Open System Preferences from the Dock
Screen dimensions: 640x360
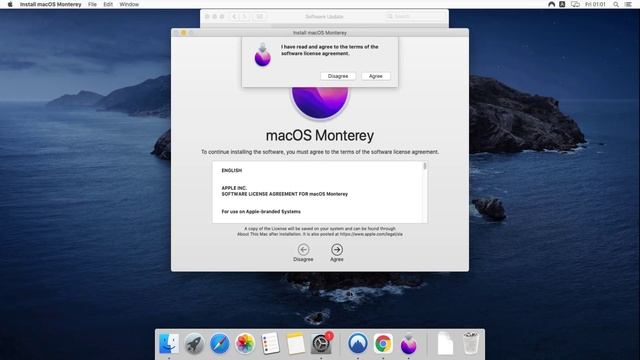point(321,343)
